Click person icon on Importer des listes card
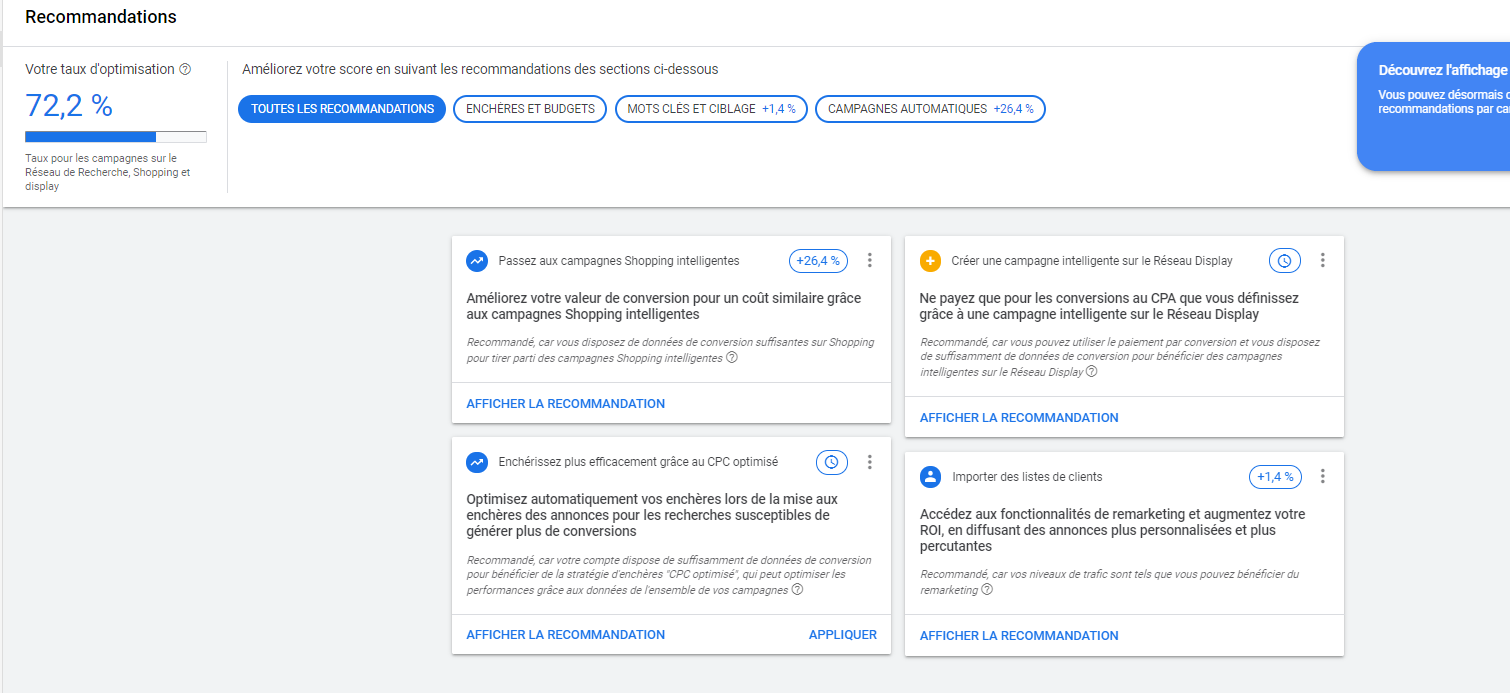This screenshot has height=693, width=1510. (x=930, y=477)
